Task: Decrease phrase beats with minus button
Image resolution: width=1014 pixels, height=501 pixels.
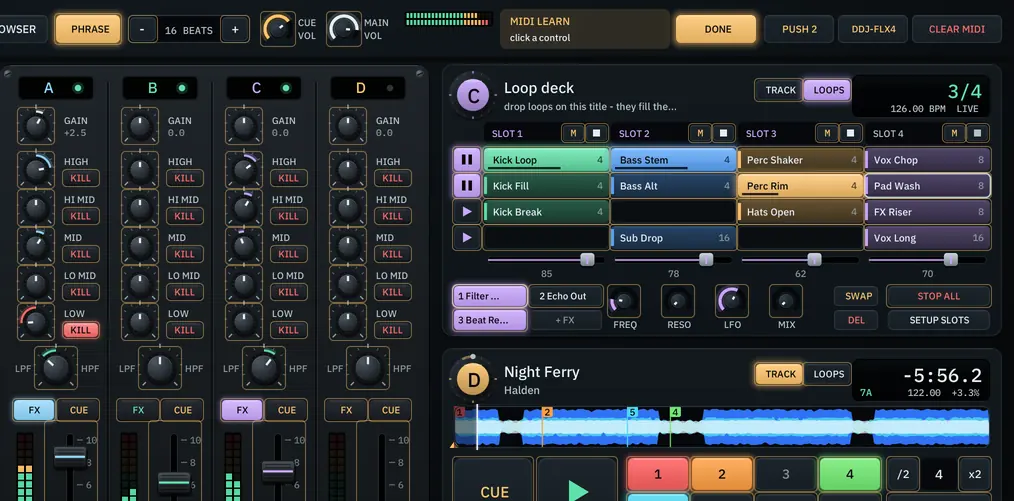Action: pos(143,29)
